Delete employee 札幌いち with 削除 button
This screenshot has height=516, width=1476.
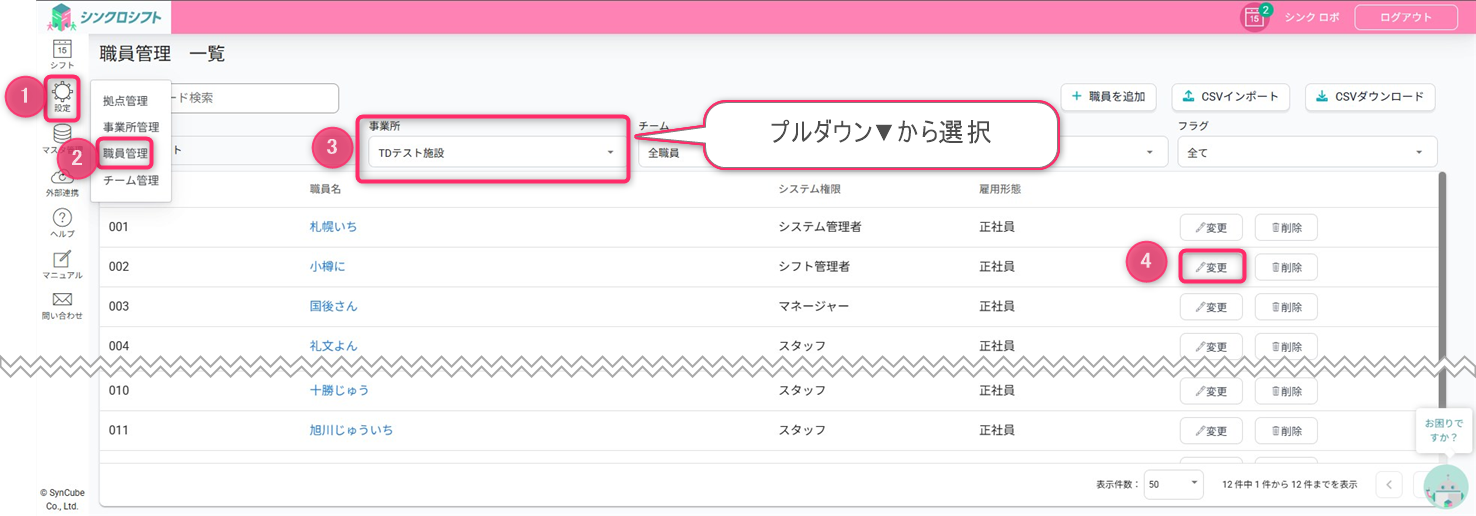pyautogui.click(x=1286, y=227)
